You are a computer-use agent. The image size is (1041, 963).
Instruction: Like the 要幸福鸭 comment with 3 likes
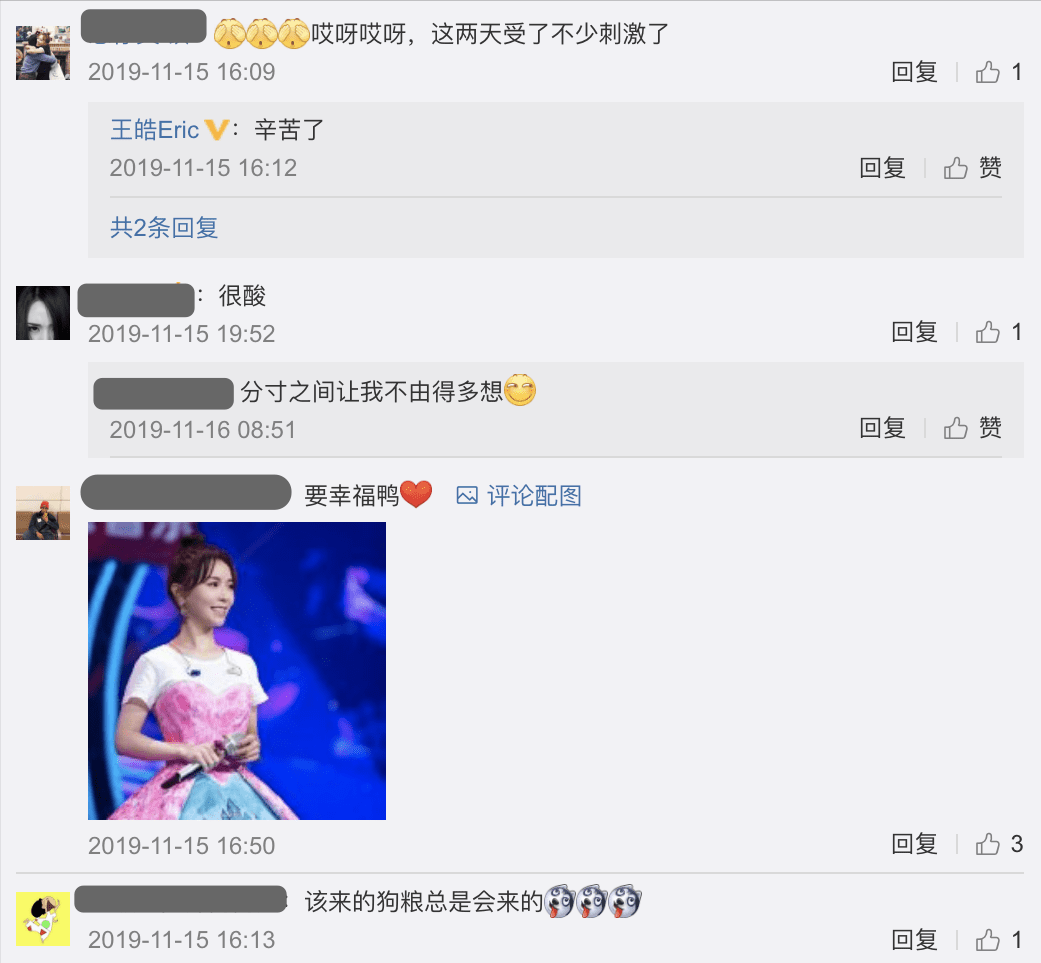(x=987, y=844)
